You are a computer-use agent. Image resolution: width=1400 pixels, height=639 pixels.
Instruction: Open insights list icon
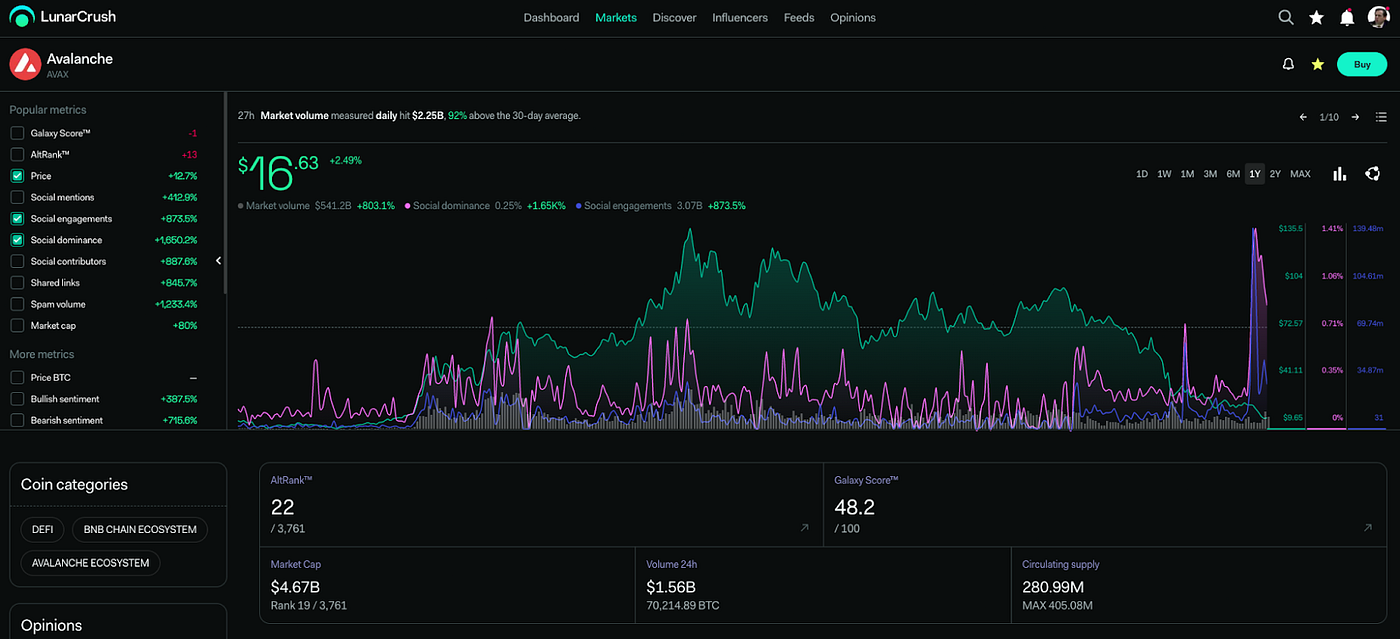point(1381,117)
